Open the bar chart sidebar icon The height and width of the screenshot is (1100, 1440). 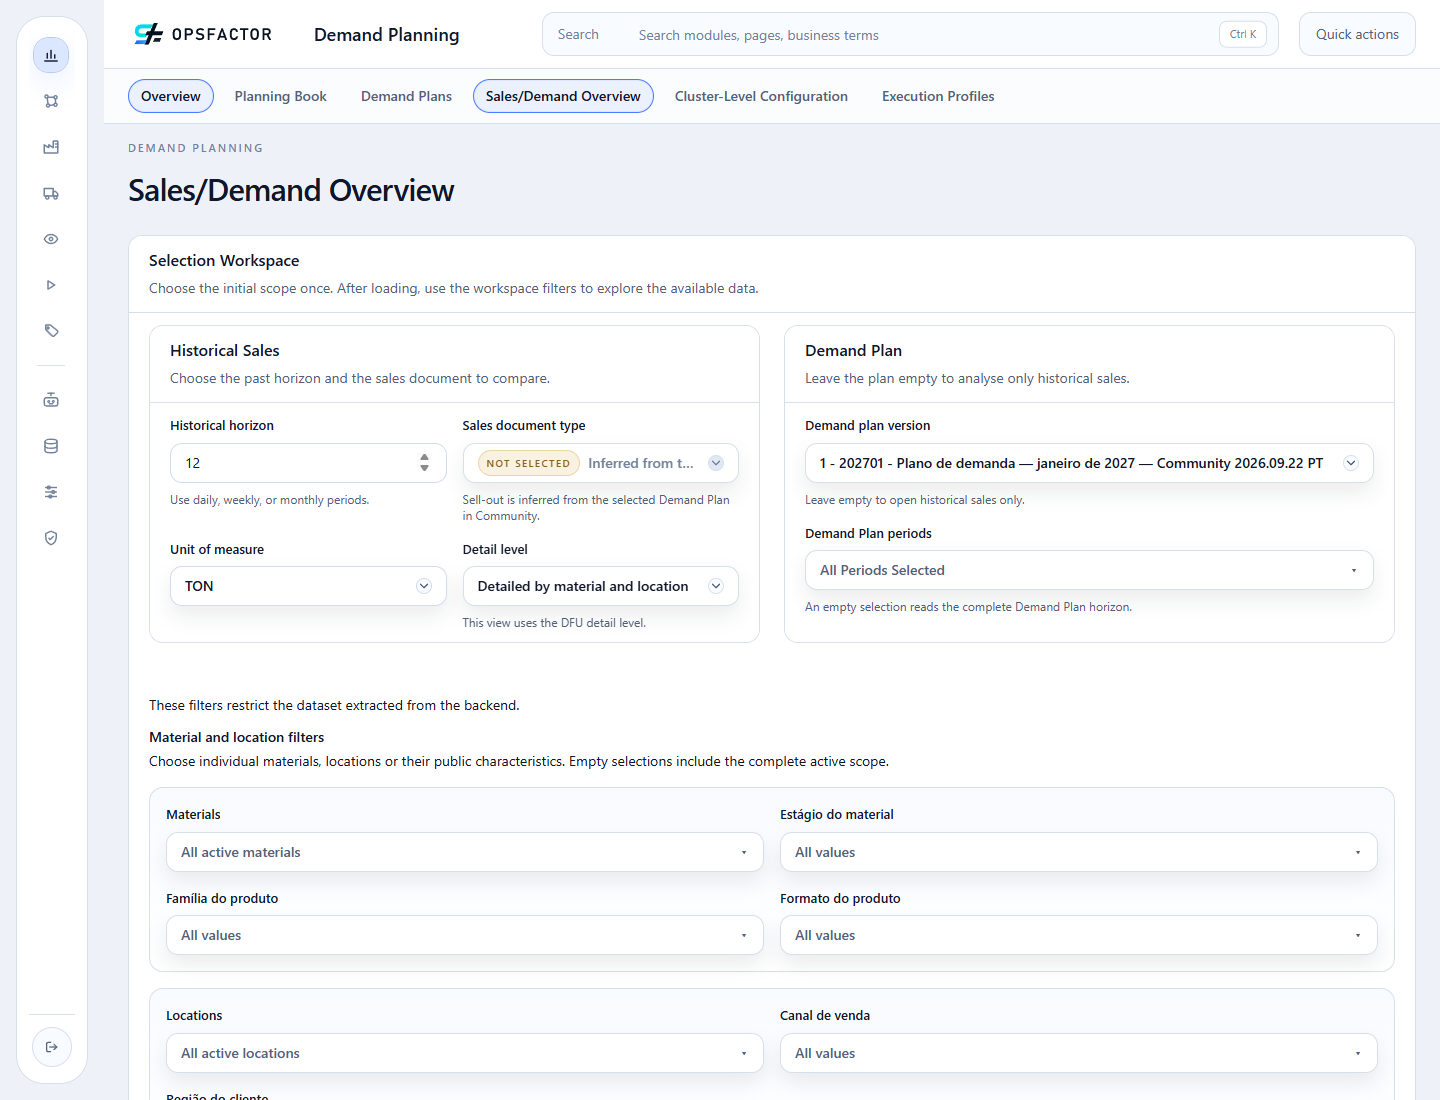51,55
